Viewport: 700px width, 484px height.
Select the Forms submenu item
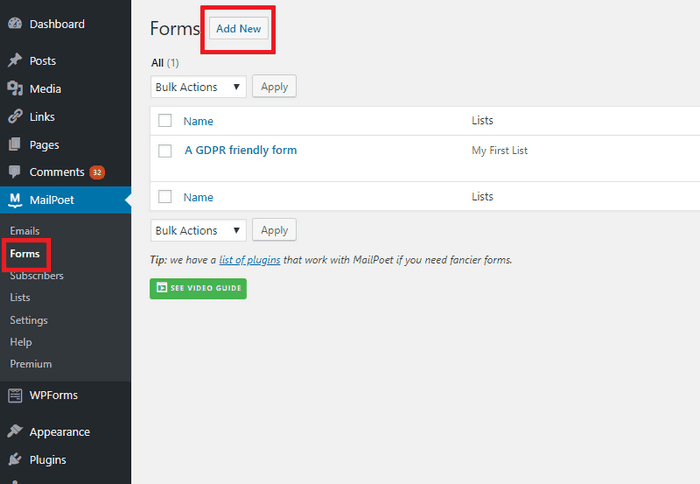click(x=25, y=254)
